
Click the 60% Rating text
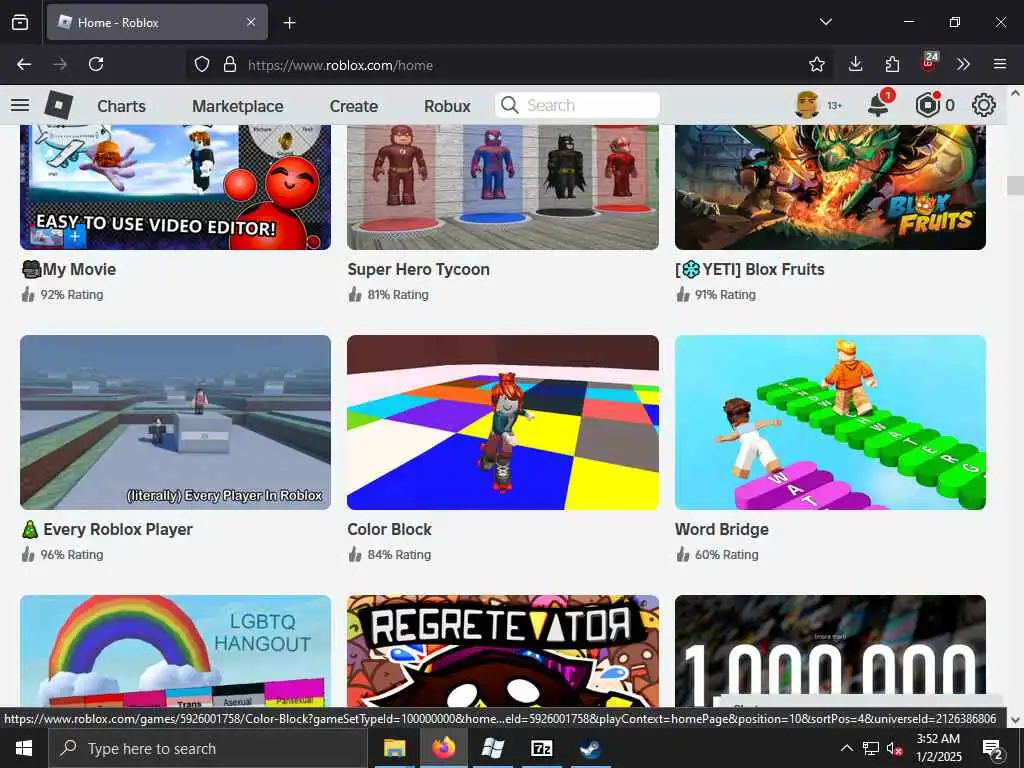click(727, 554)
